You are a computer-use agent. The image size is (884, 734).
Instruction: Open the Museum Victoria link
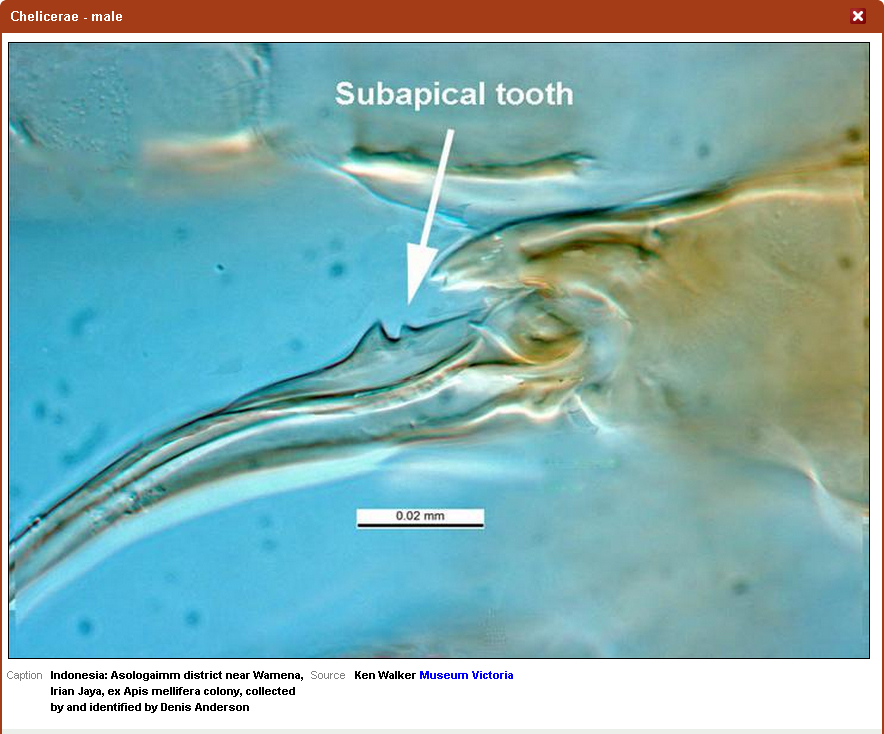click(466, 675)
